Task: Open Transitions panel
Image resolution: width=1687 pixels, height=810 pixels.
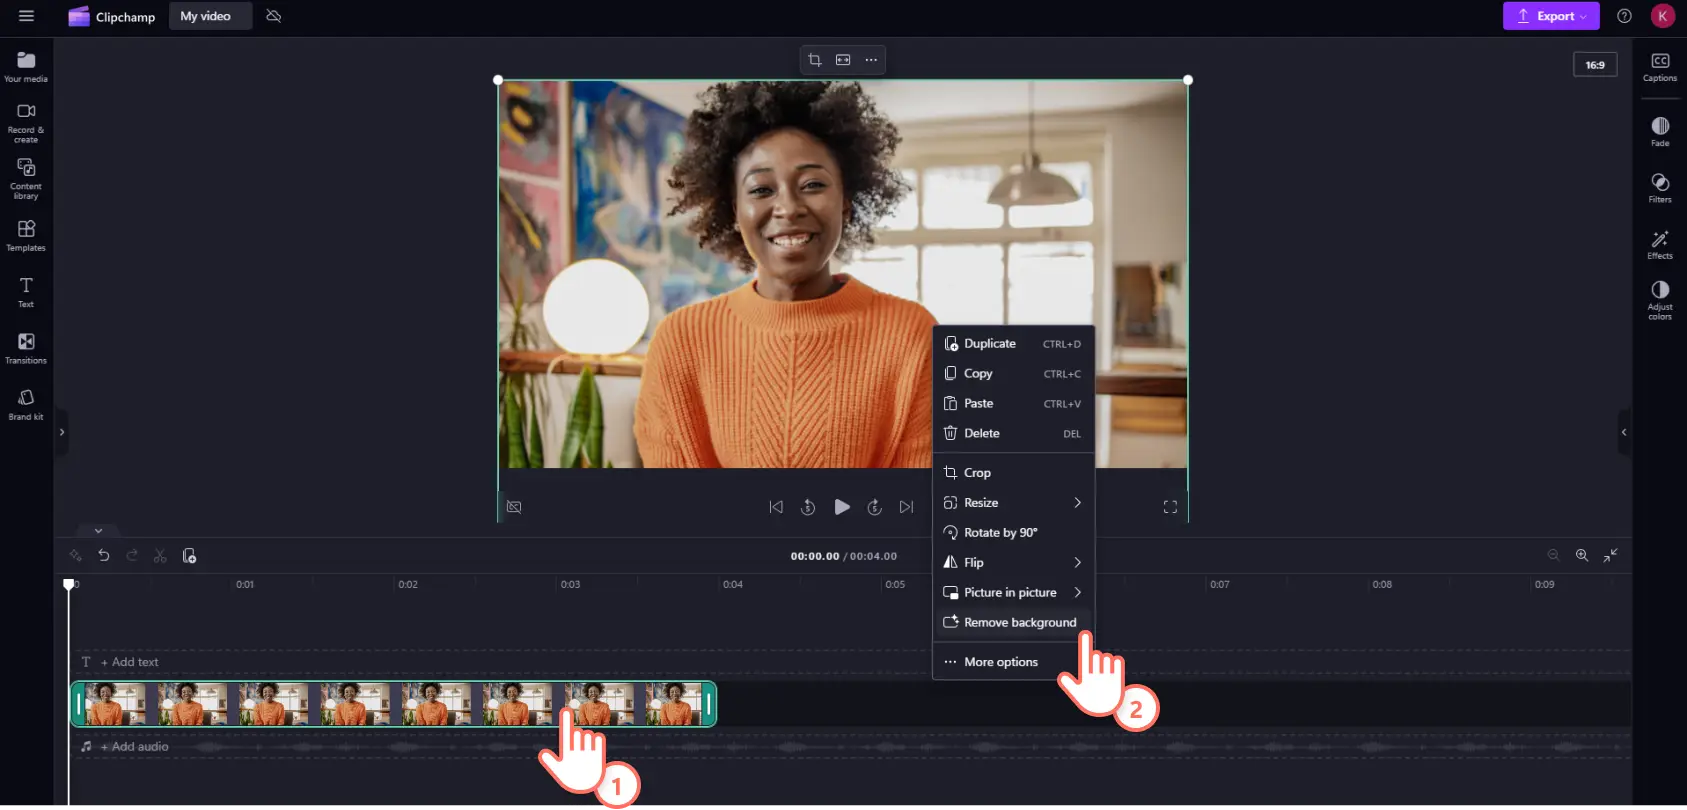Action: tap(26, 348)
